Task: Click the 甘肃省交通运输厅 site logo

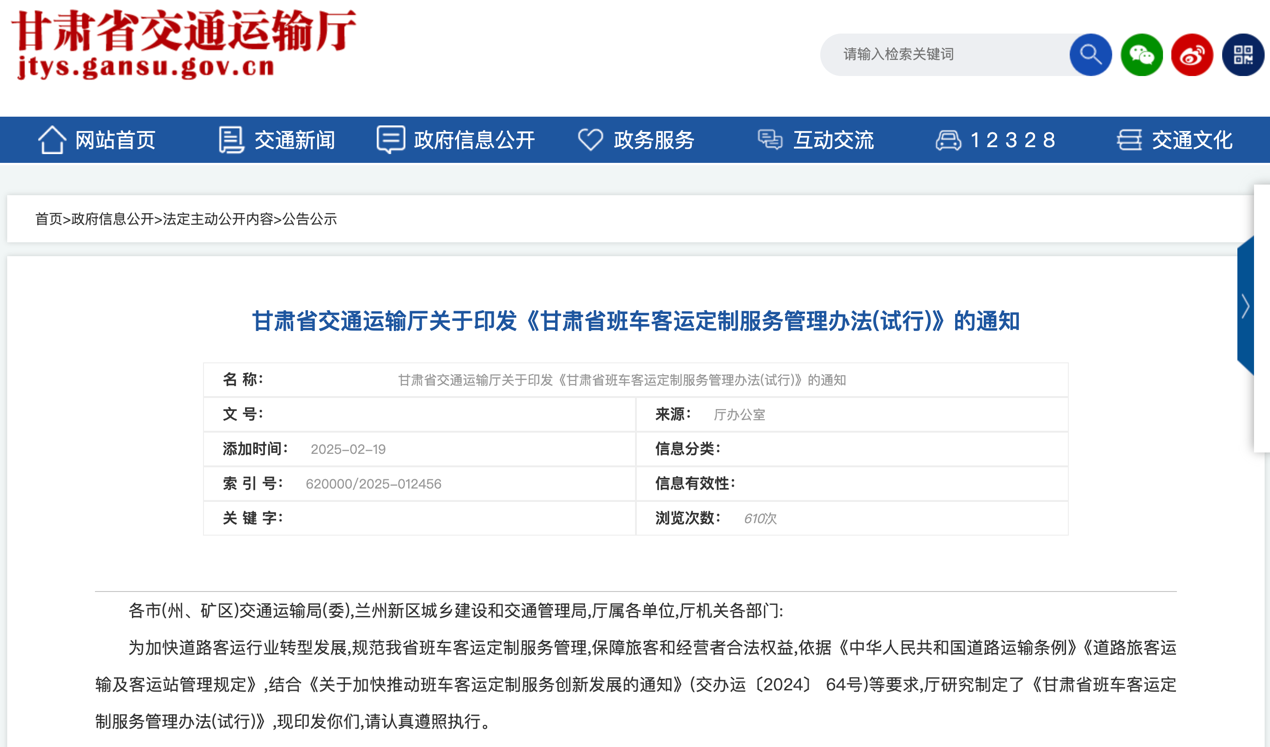Action: pos(184,44)
